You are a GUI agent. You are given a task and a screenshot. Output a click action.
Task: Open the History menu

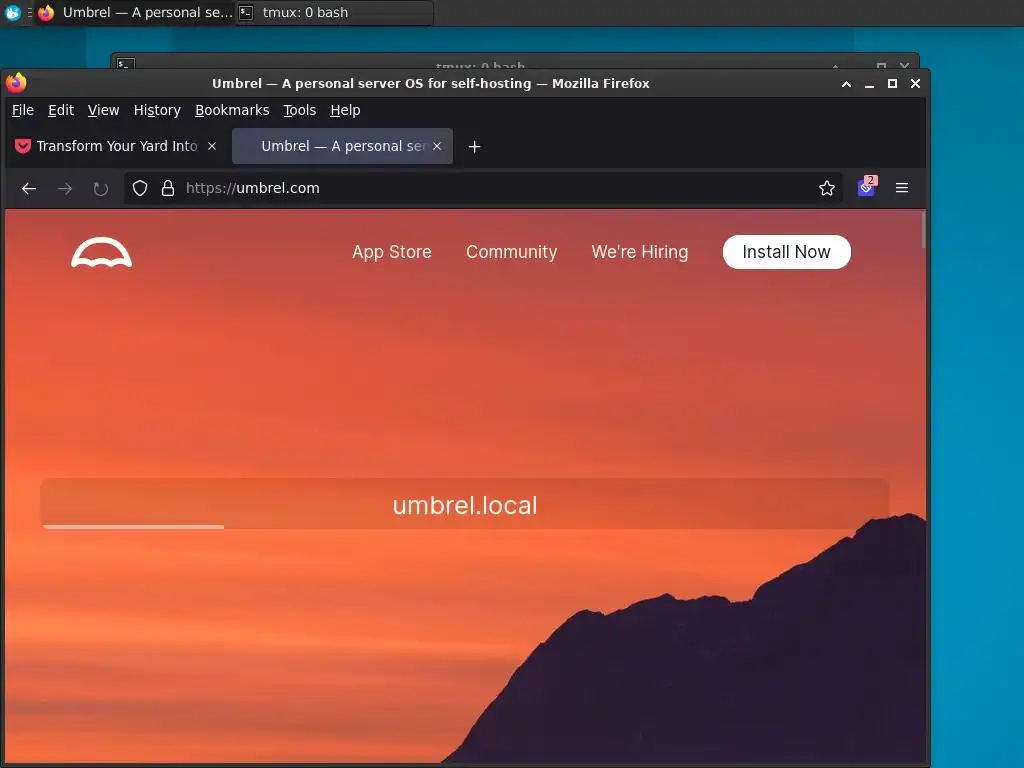tap(157, 110)
